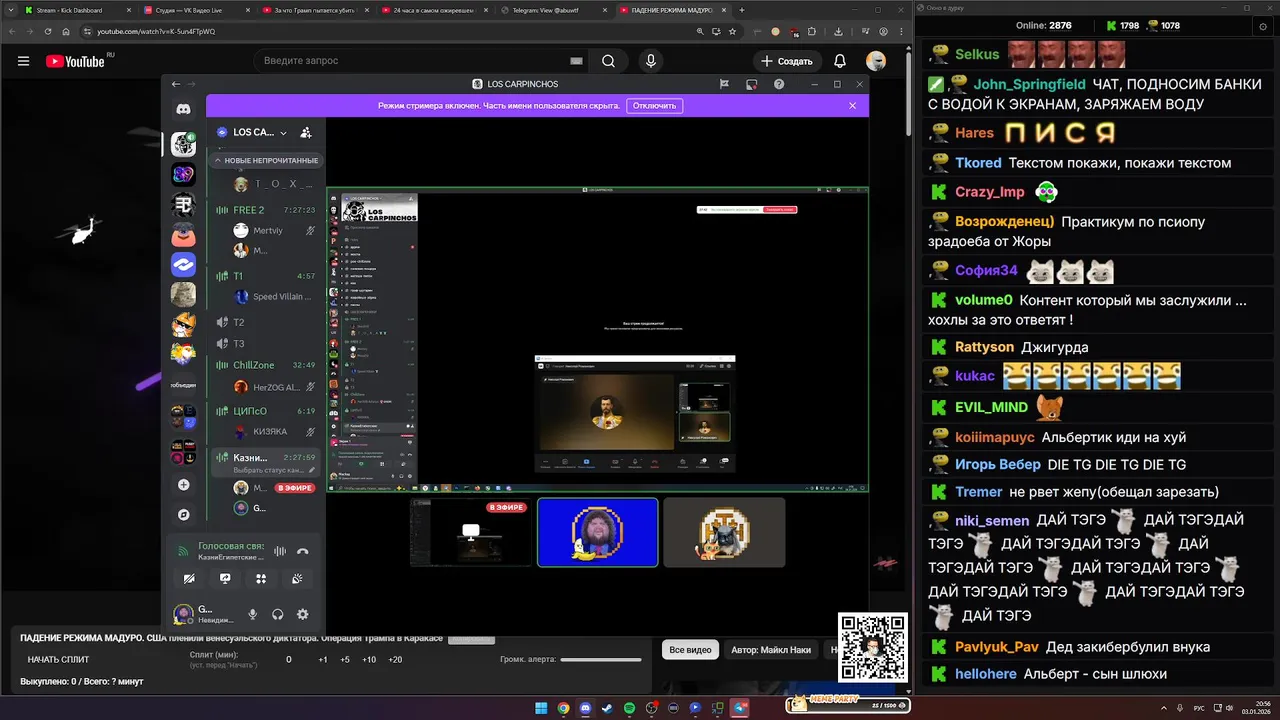Start YouTube voice search microphone
The height and width of the screenshot is (720, 1280).
pyautogui.click(x=651, y=61)
